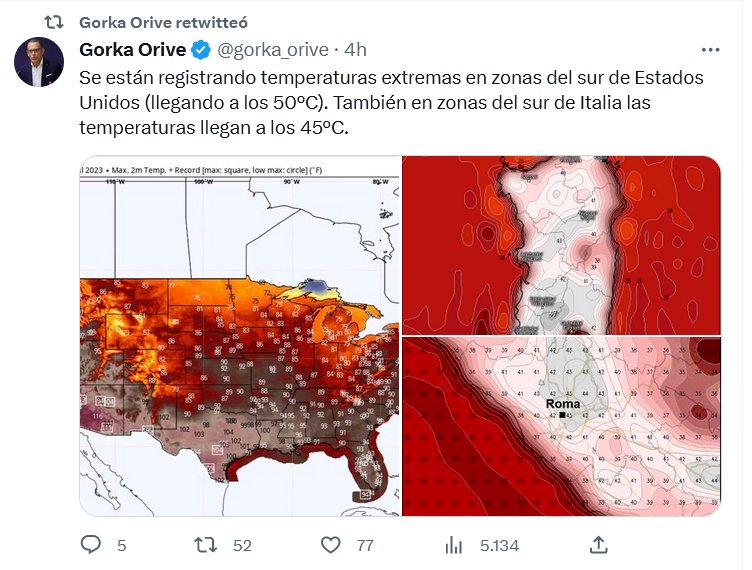Image resolution: width=752 pixels, height=570 pixels.
Task: Open the bold Gorka Orive display name
Action: pyautogui.click(x=132, y=49)
